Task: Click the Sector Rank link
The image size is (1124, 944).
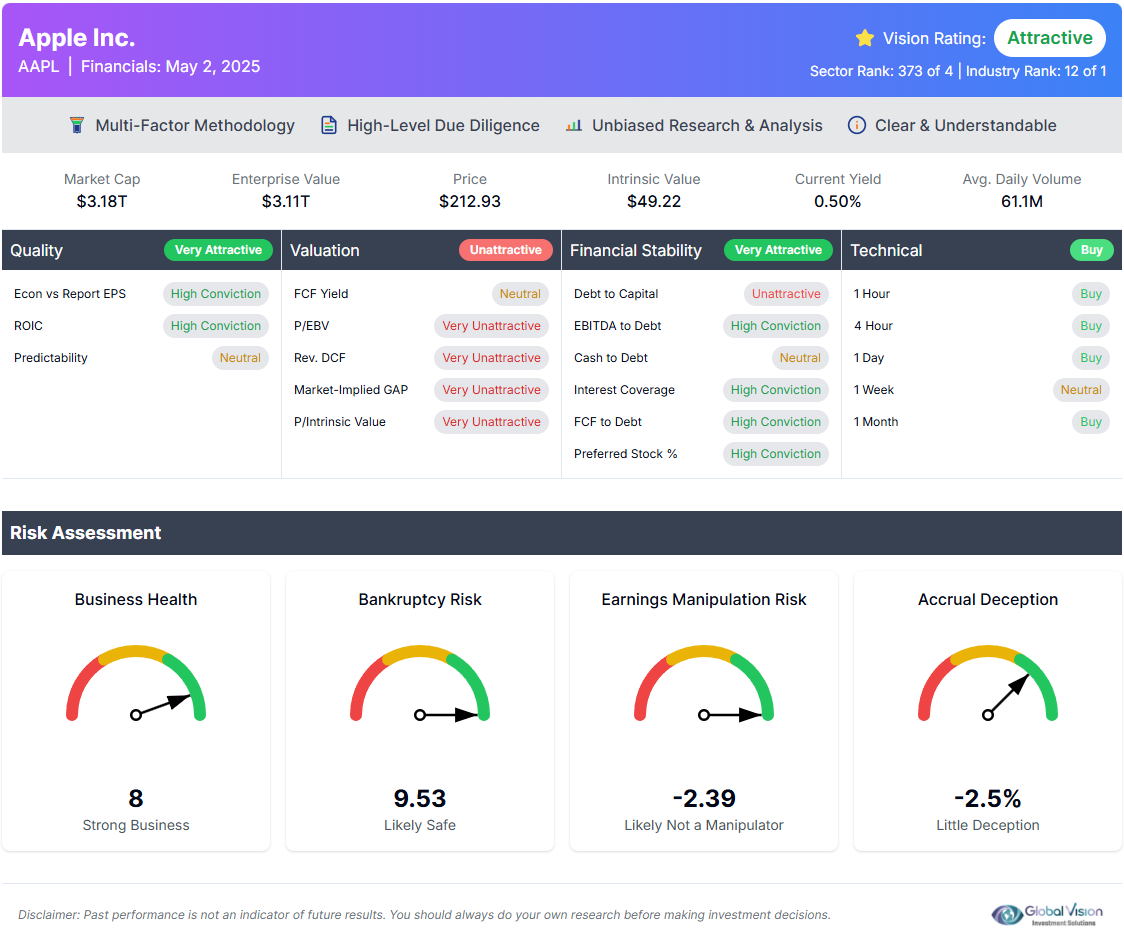Action: click(x=882, y=71)
